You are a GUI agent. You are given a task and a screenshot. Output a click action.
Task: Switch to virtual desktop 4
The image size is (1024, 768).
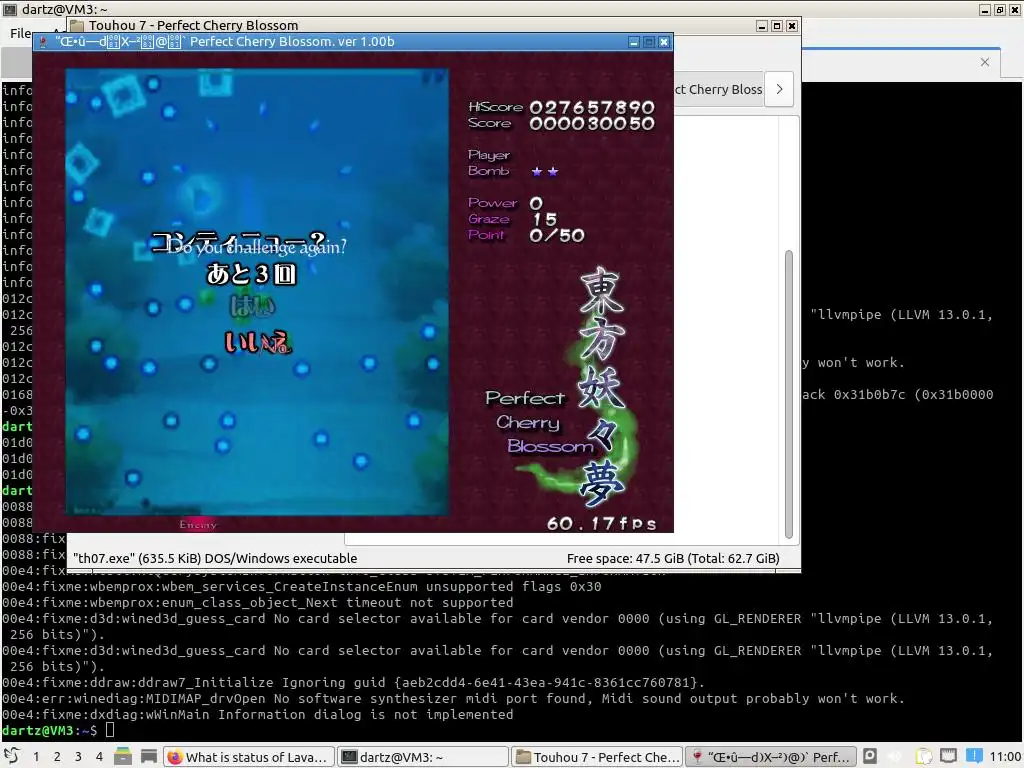click(99, 756)
